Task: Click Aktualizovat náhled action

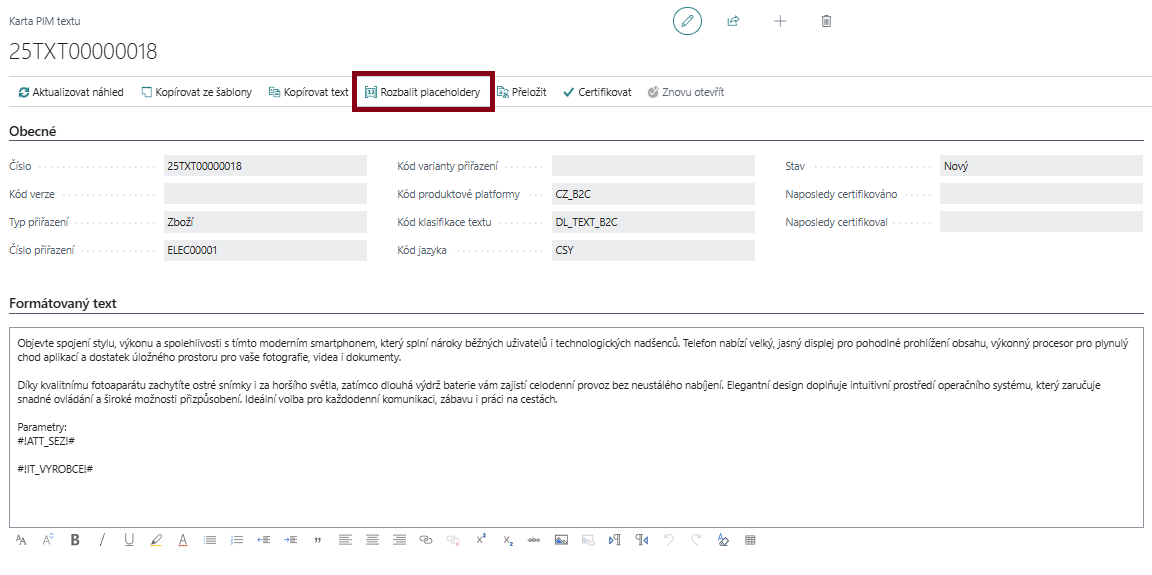Action: (x=71, y=92)
